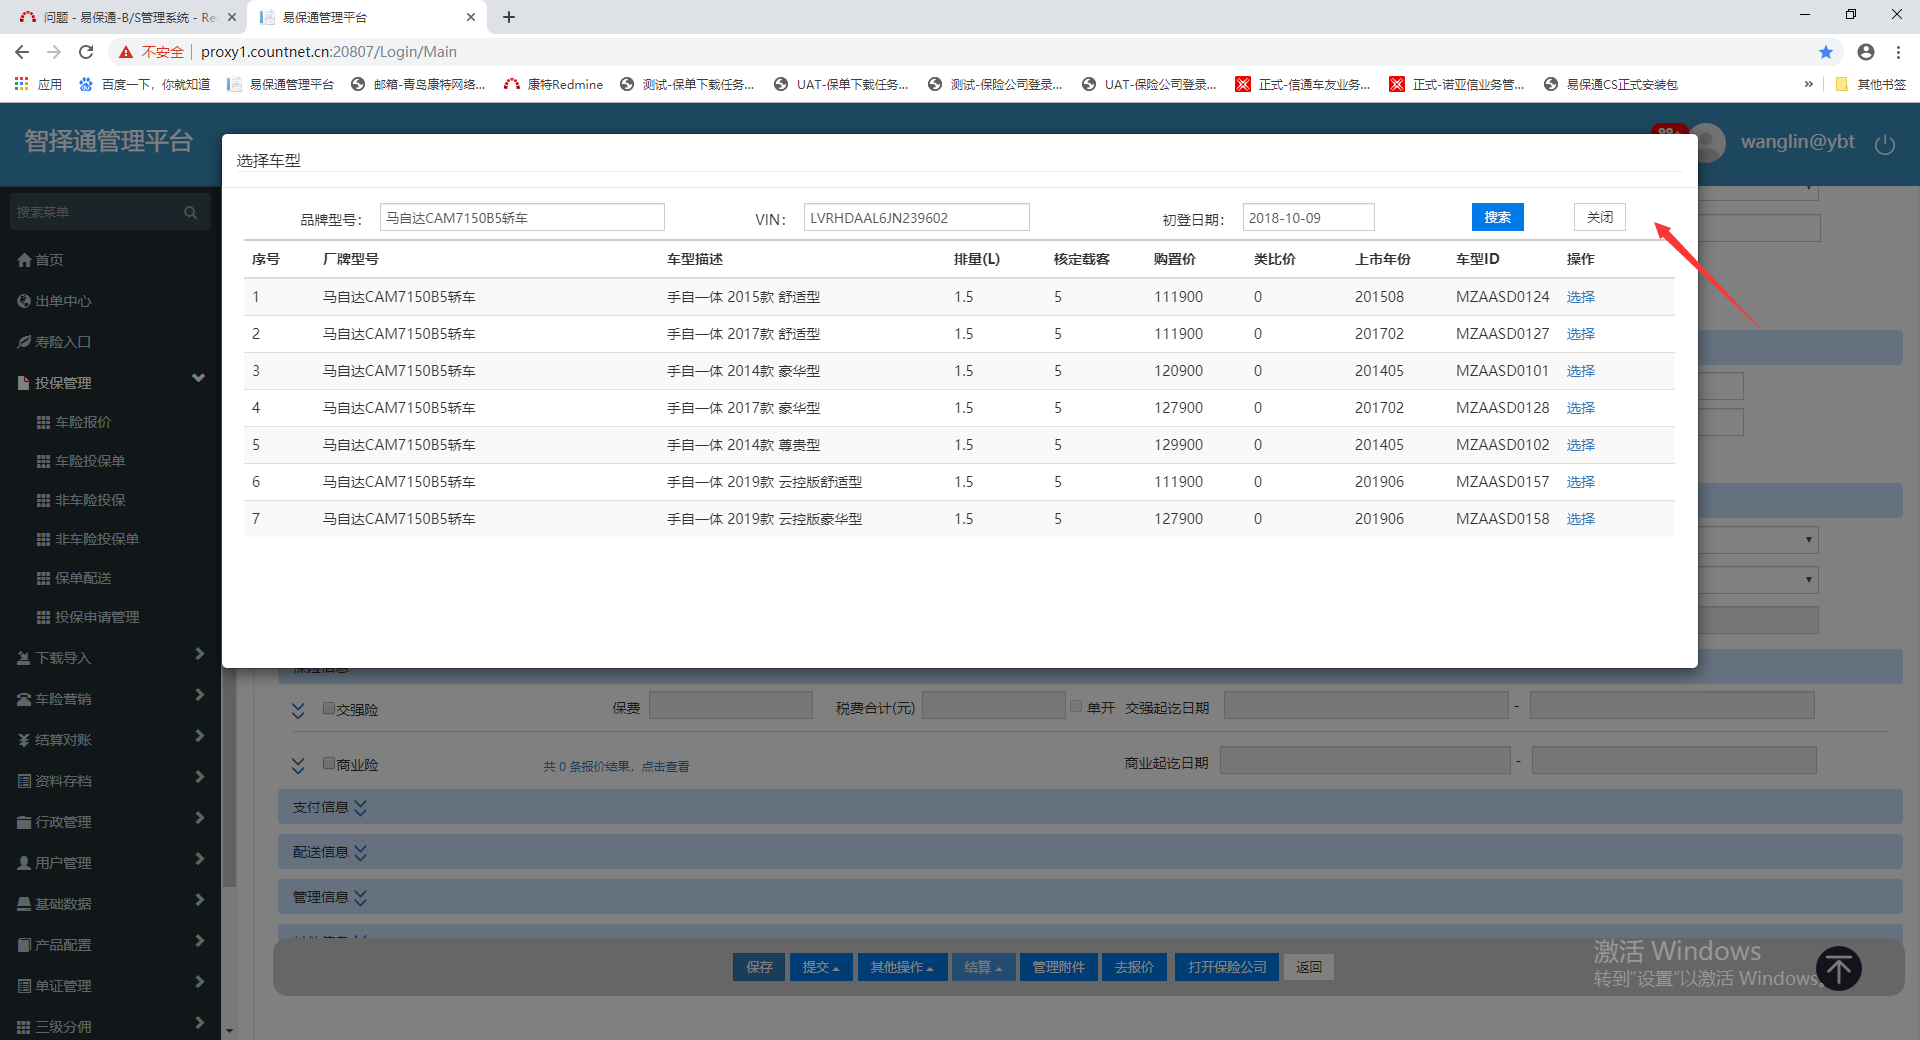The height and width of the screenshot is (1040, 1920).
Task: Close the dialog with 关闭 button
Action: coord(1599,217)
